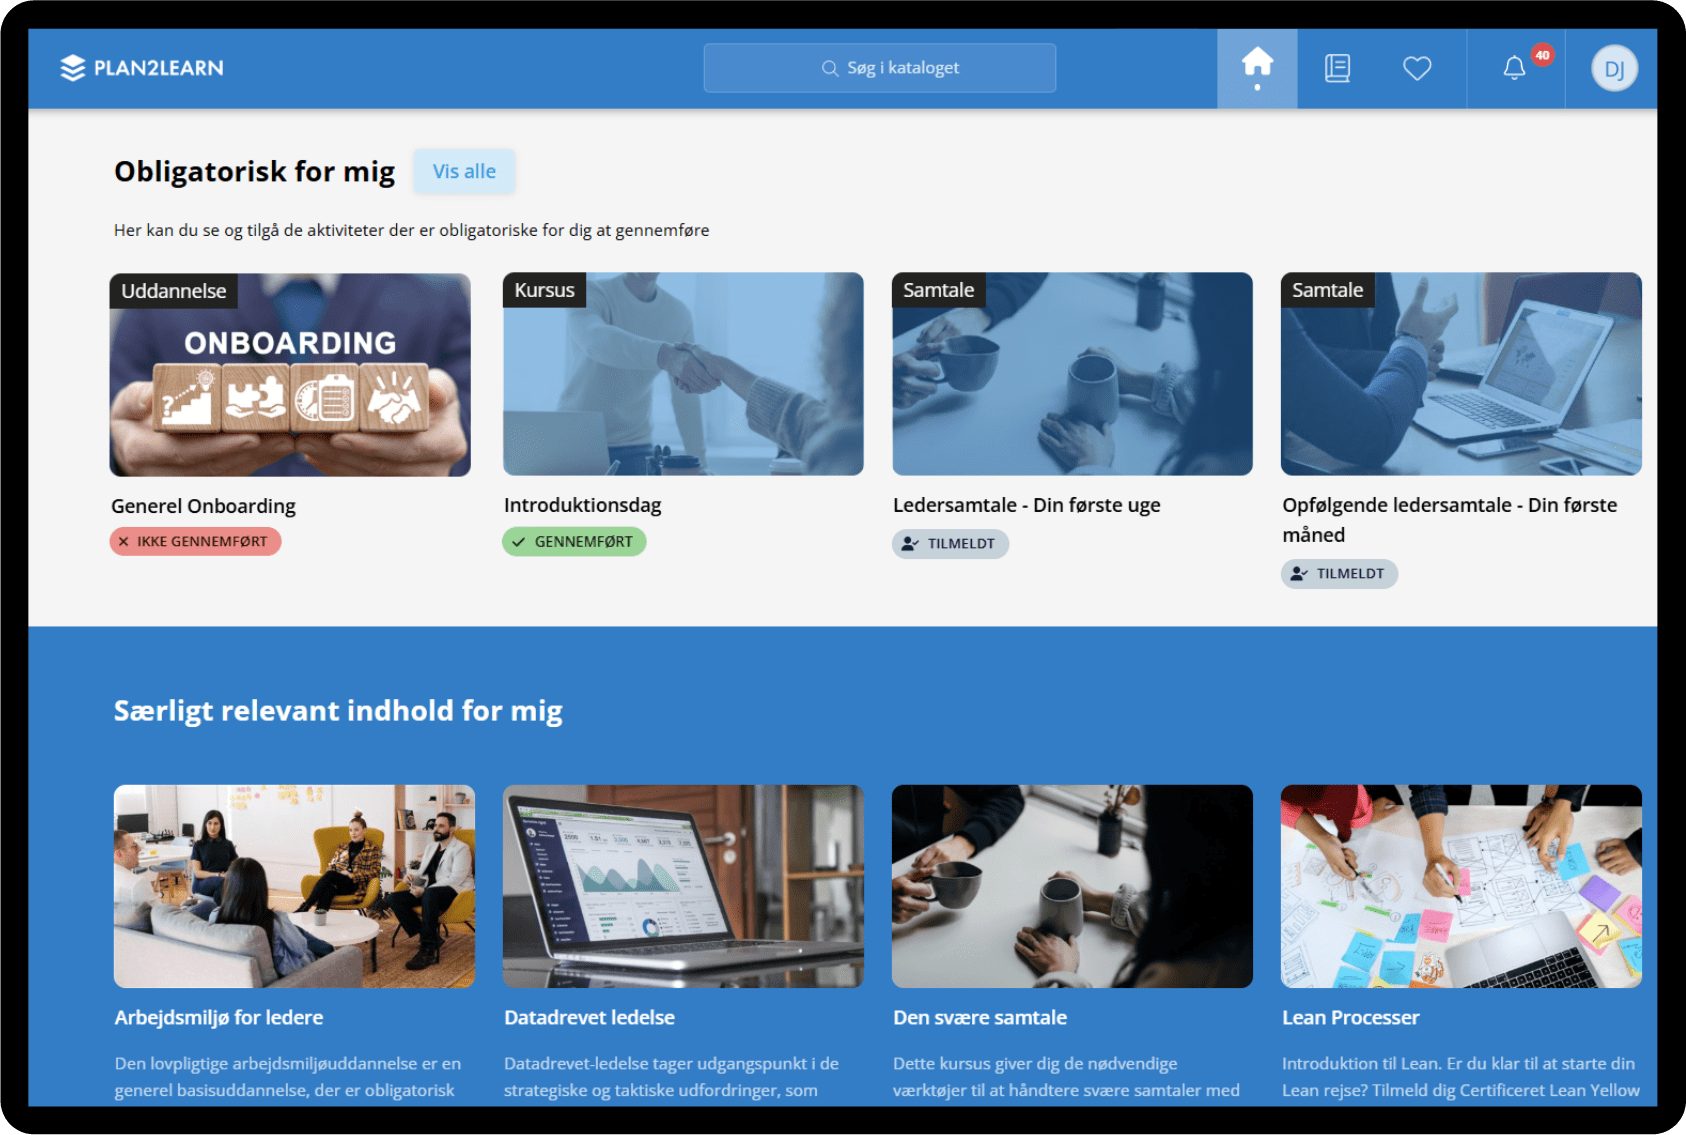The width and height of the screenshot is (1686, 1135).
Task: Open the Generel Onboarding thumbnail
Action: tap(290, 374)
